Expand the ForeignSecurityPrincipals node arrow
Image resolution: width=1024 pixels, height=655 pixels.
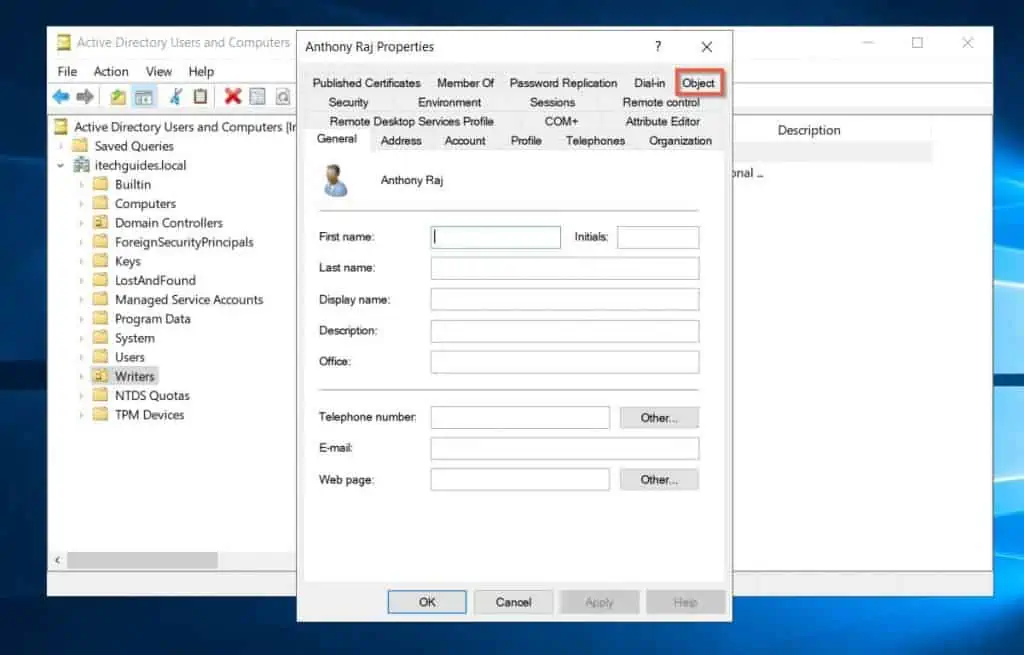tap(81, 242)
